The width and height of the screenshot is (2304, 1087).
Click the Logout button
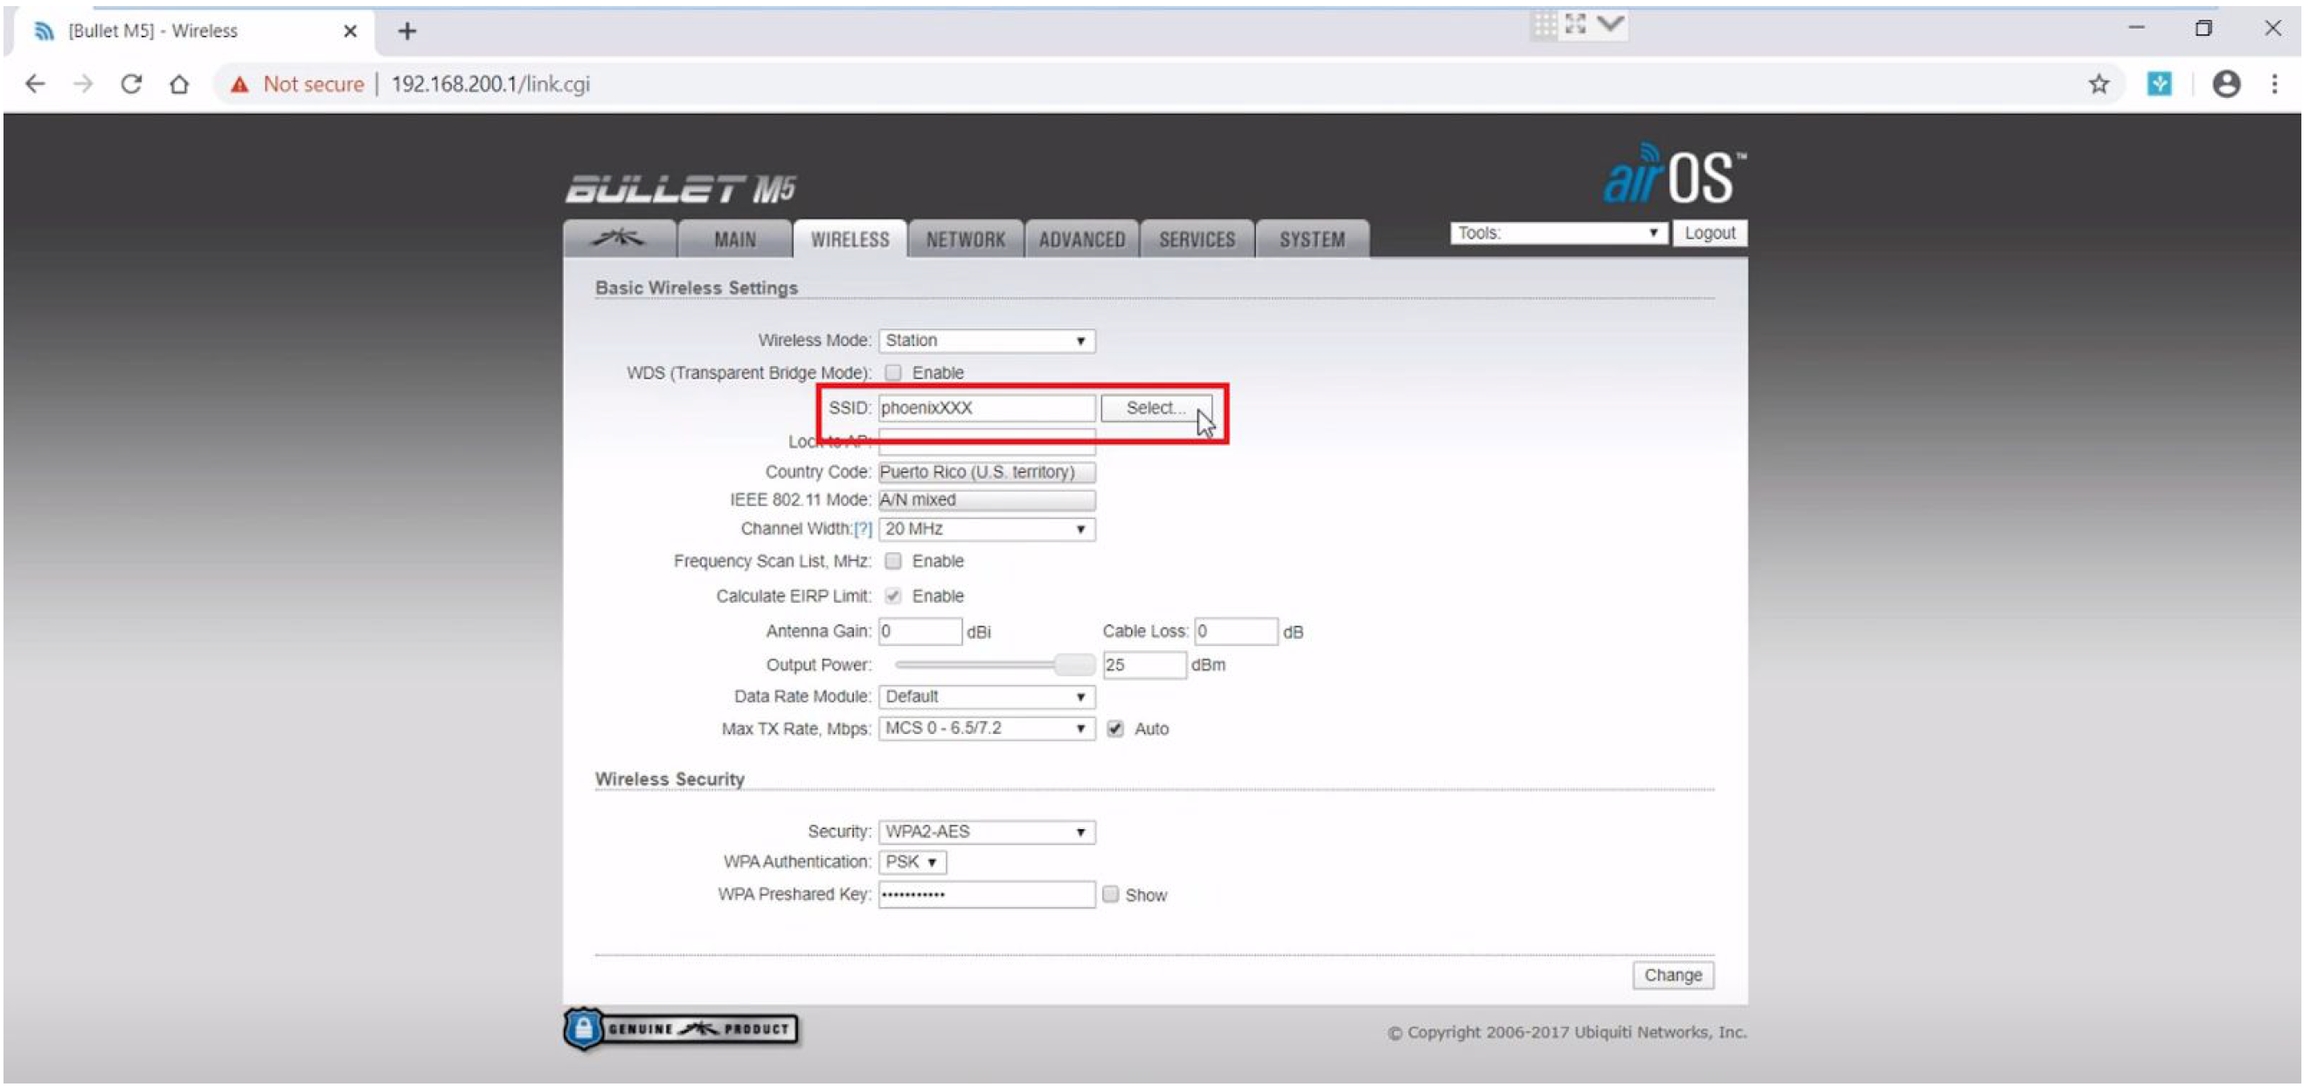1710,233
